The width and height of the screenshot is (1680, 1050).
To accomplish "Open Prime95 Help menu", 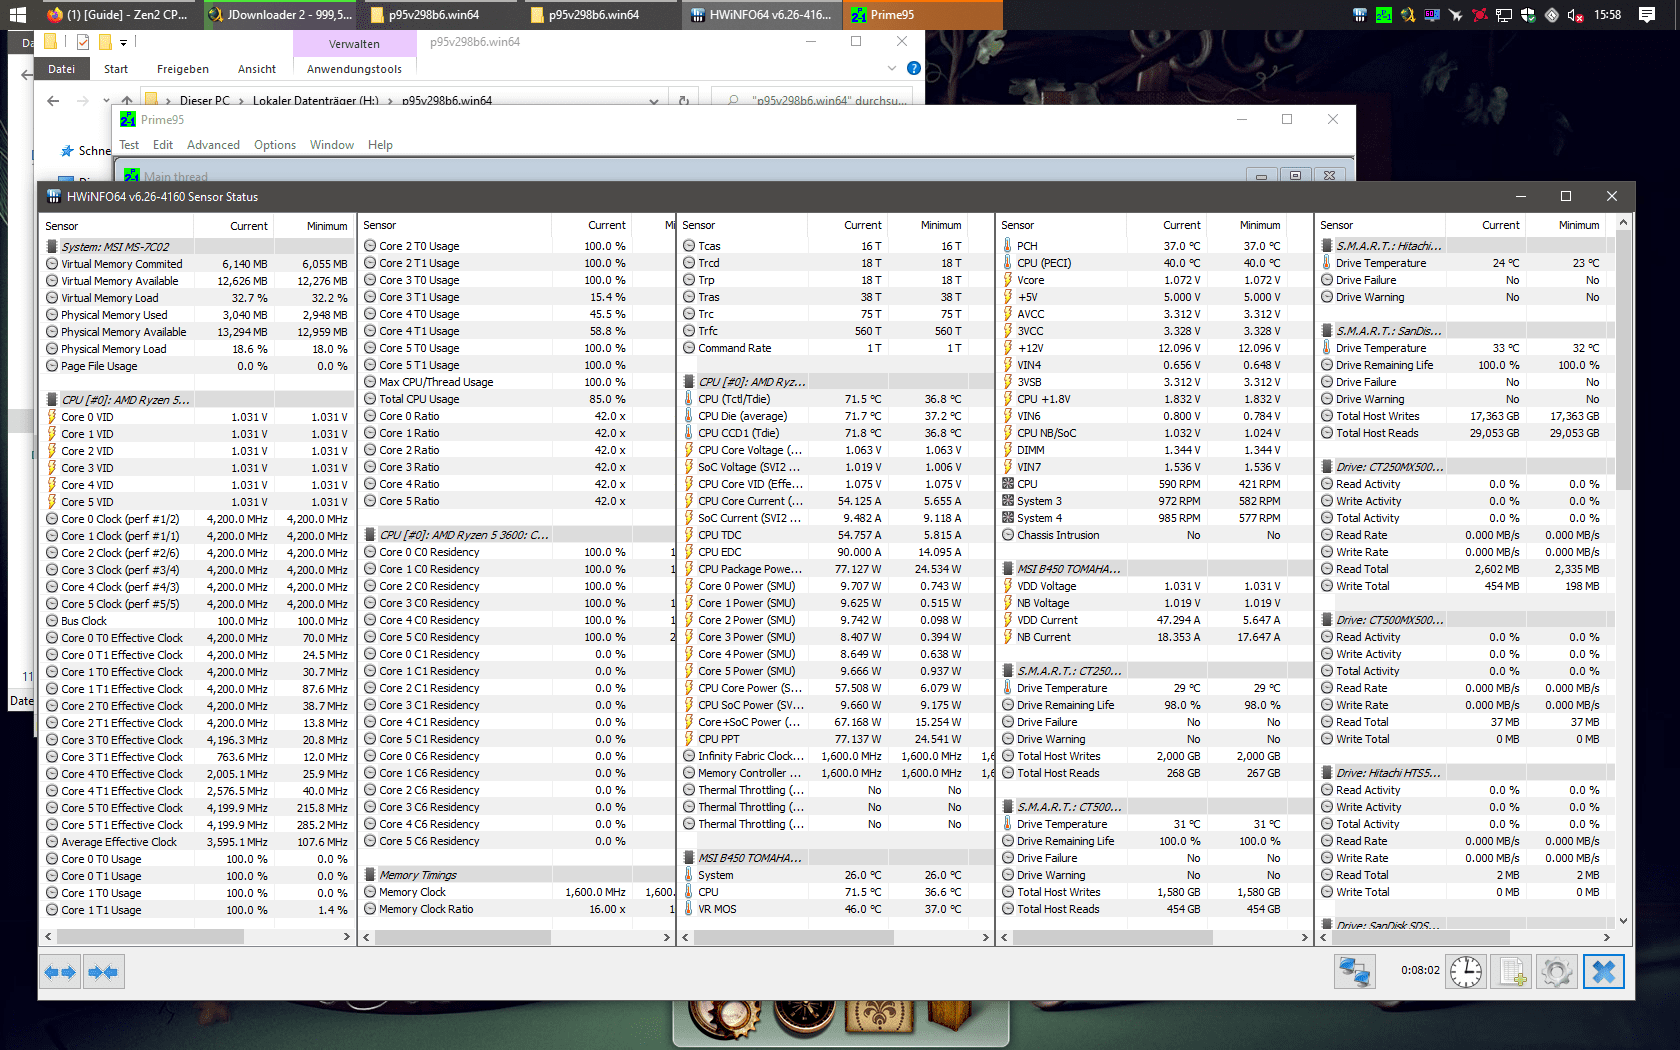I will click(x=380, y=145).
